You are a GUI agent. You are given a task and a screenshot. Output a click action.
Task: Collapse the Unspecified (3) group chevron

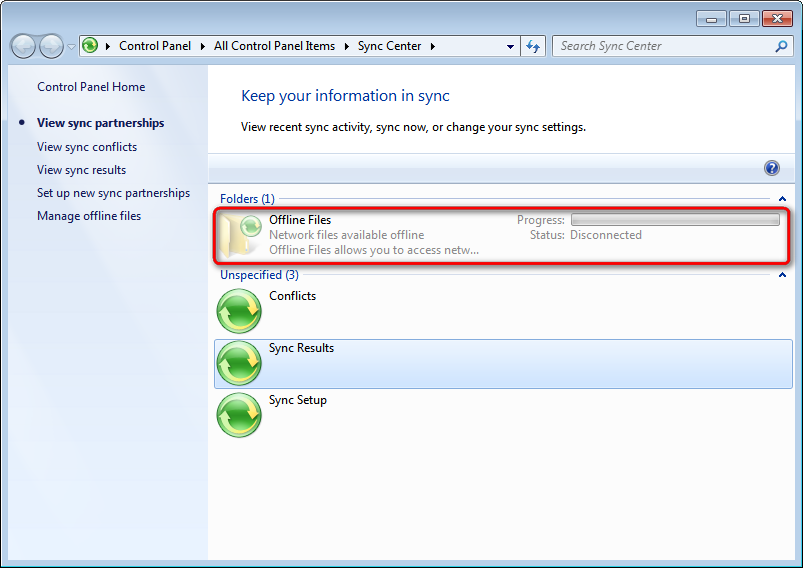tap(782, 275)
